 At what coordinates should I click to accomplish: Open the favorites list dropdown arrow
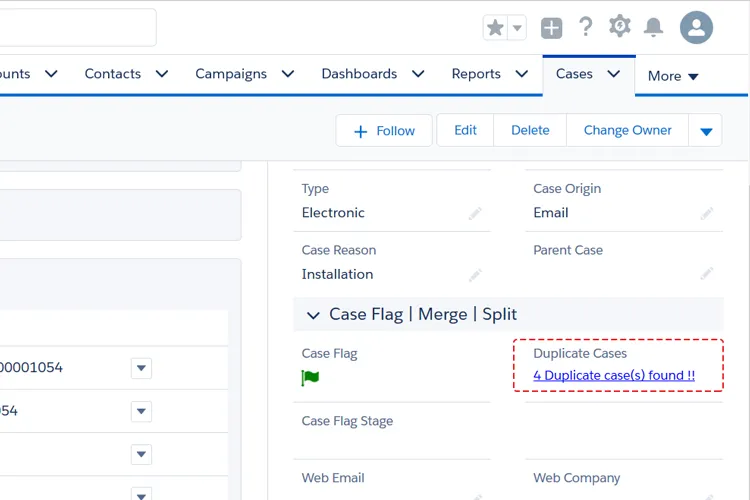point(518,28)
